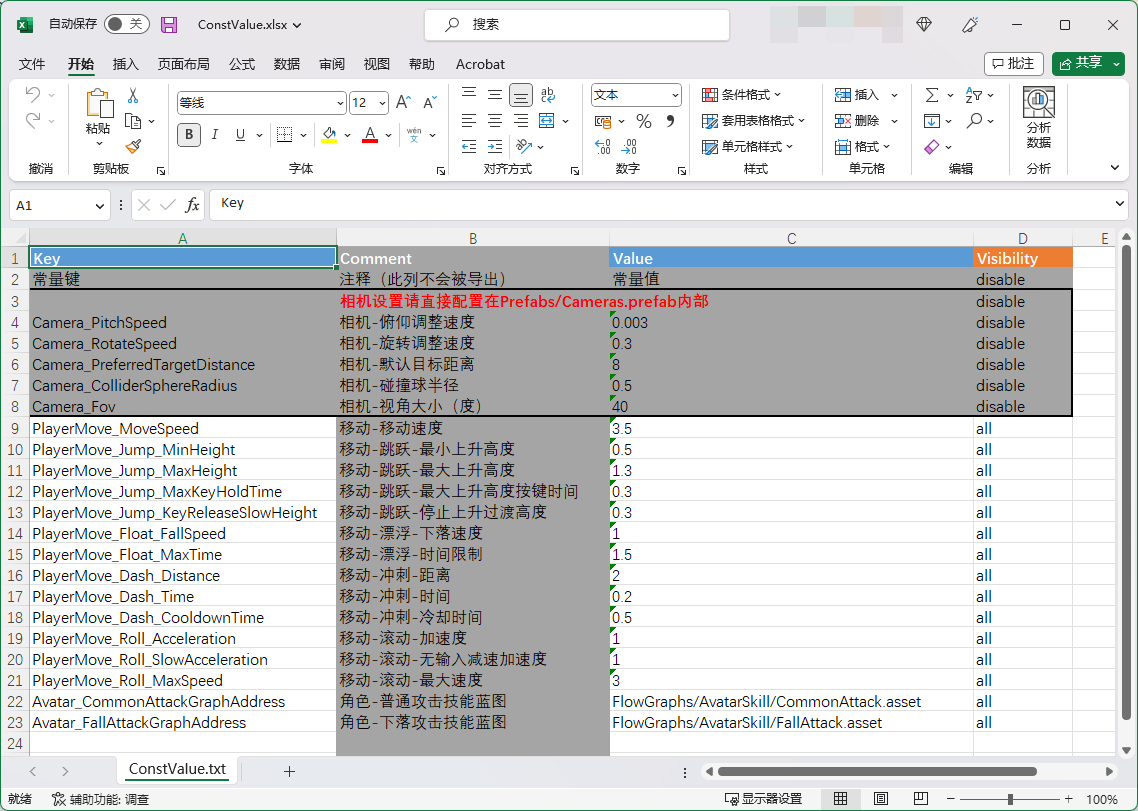
Task: Switch to the Data tab
Action: [287, 64]
